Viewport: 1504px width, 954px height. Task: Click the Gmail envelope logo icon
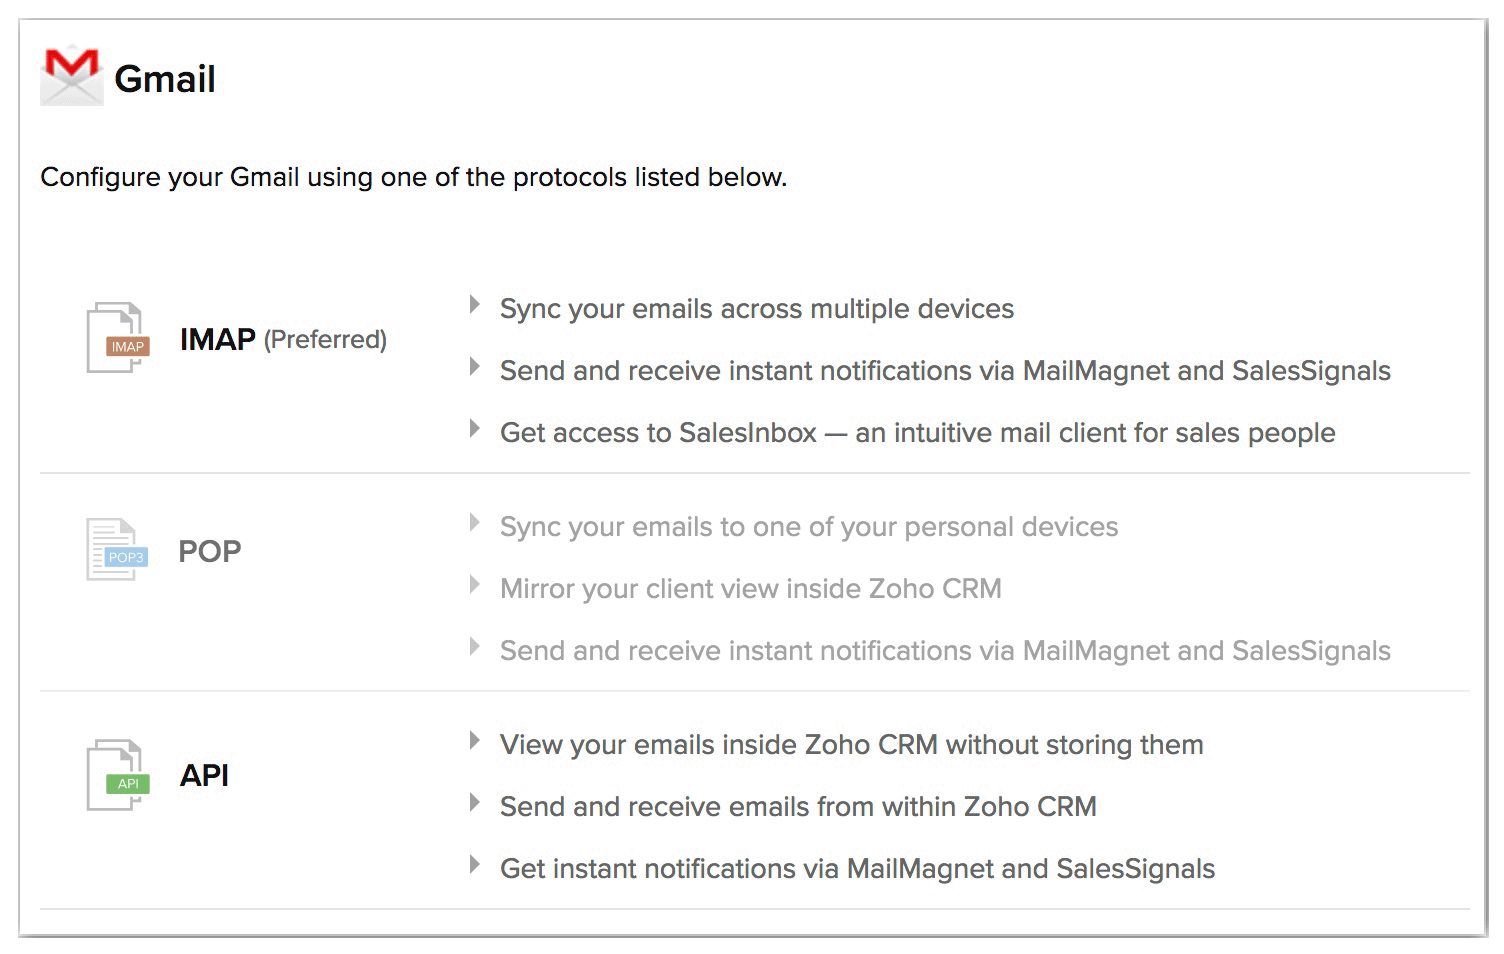(71, 75)
